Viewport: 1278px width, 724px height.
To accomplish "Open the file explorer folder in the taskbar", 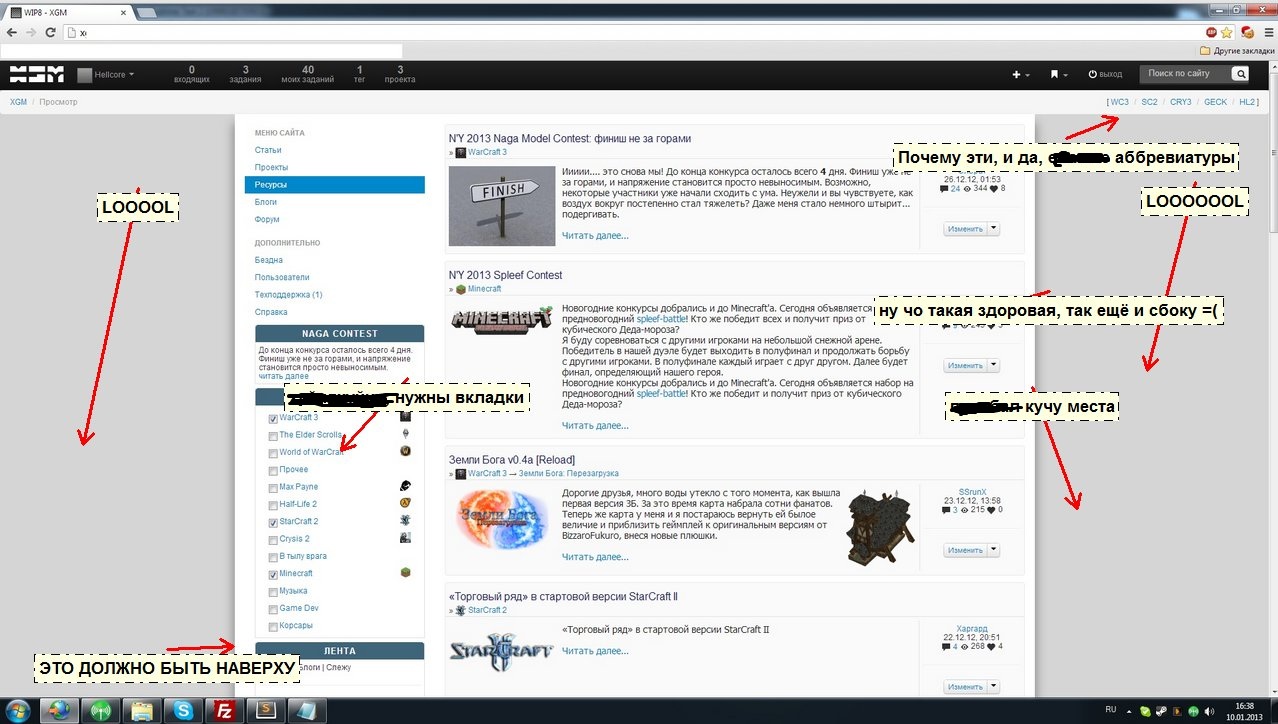I will pyautogui.click(x=141, y=711).
